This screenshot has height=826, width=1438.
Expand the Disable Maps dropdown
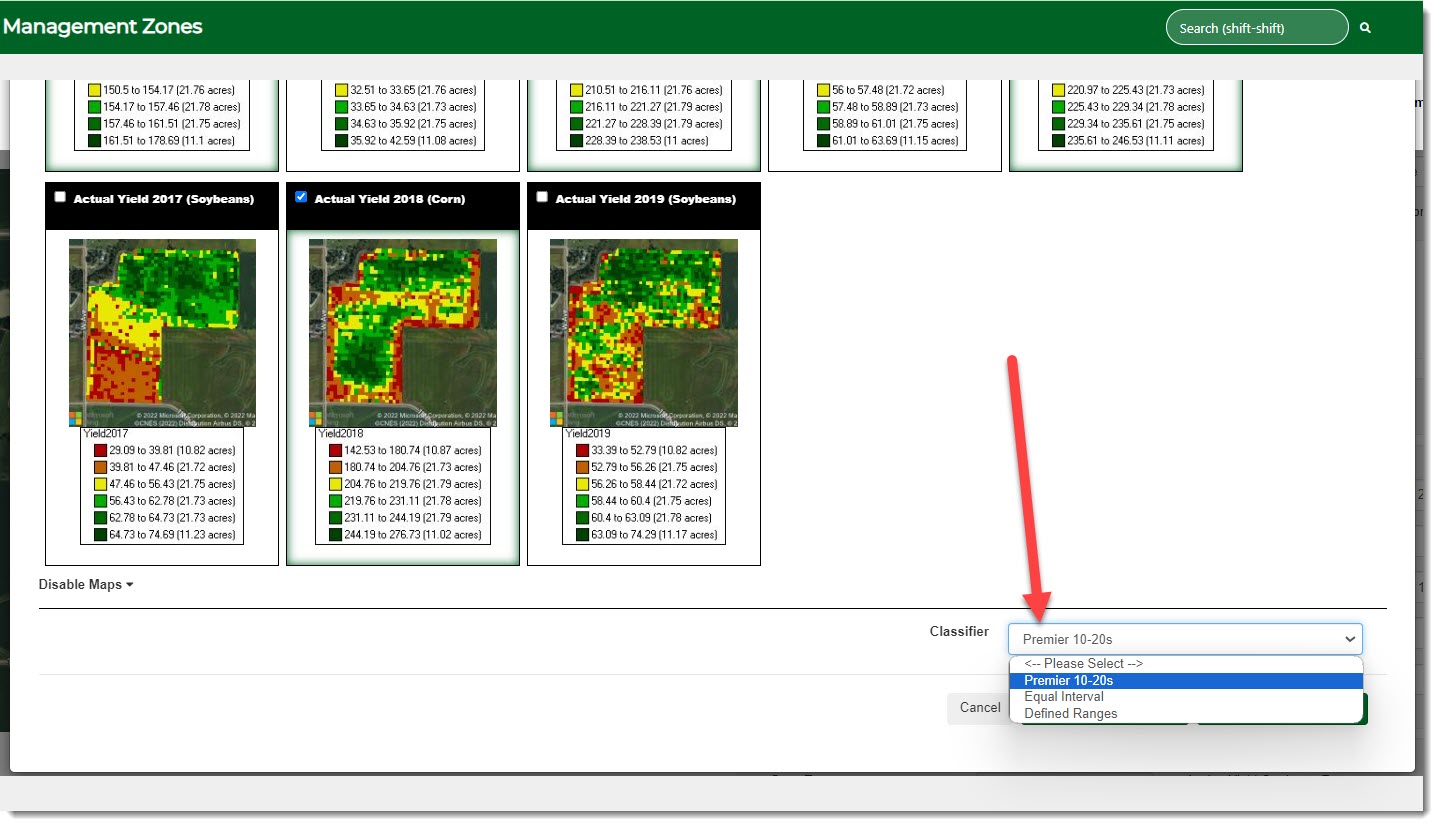(x=86, y=585)
